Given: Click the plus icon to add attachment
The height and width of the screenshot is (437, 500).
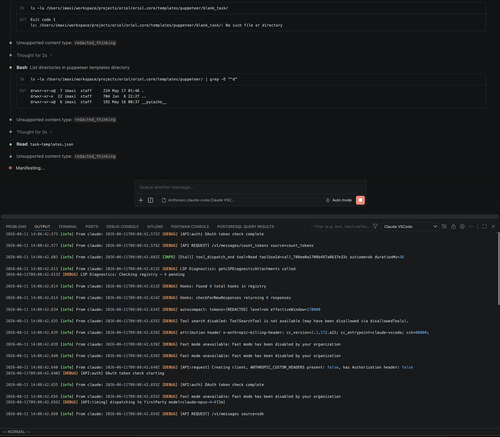Looking at the screenshot, I should (141, 200).
